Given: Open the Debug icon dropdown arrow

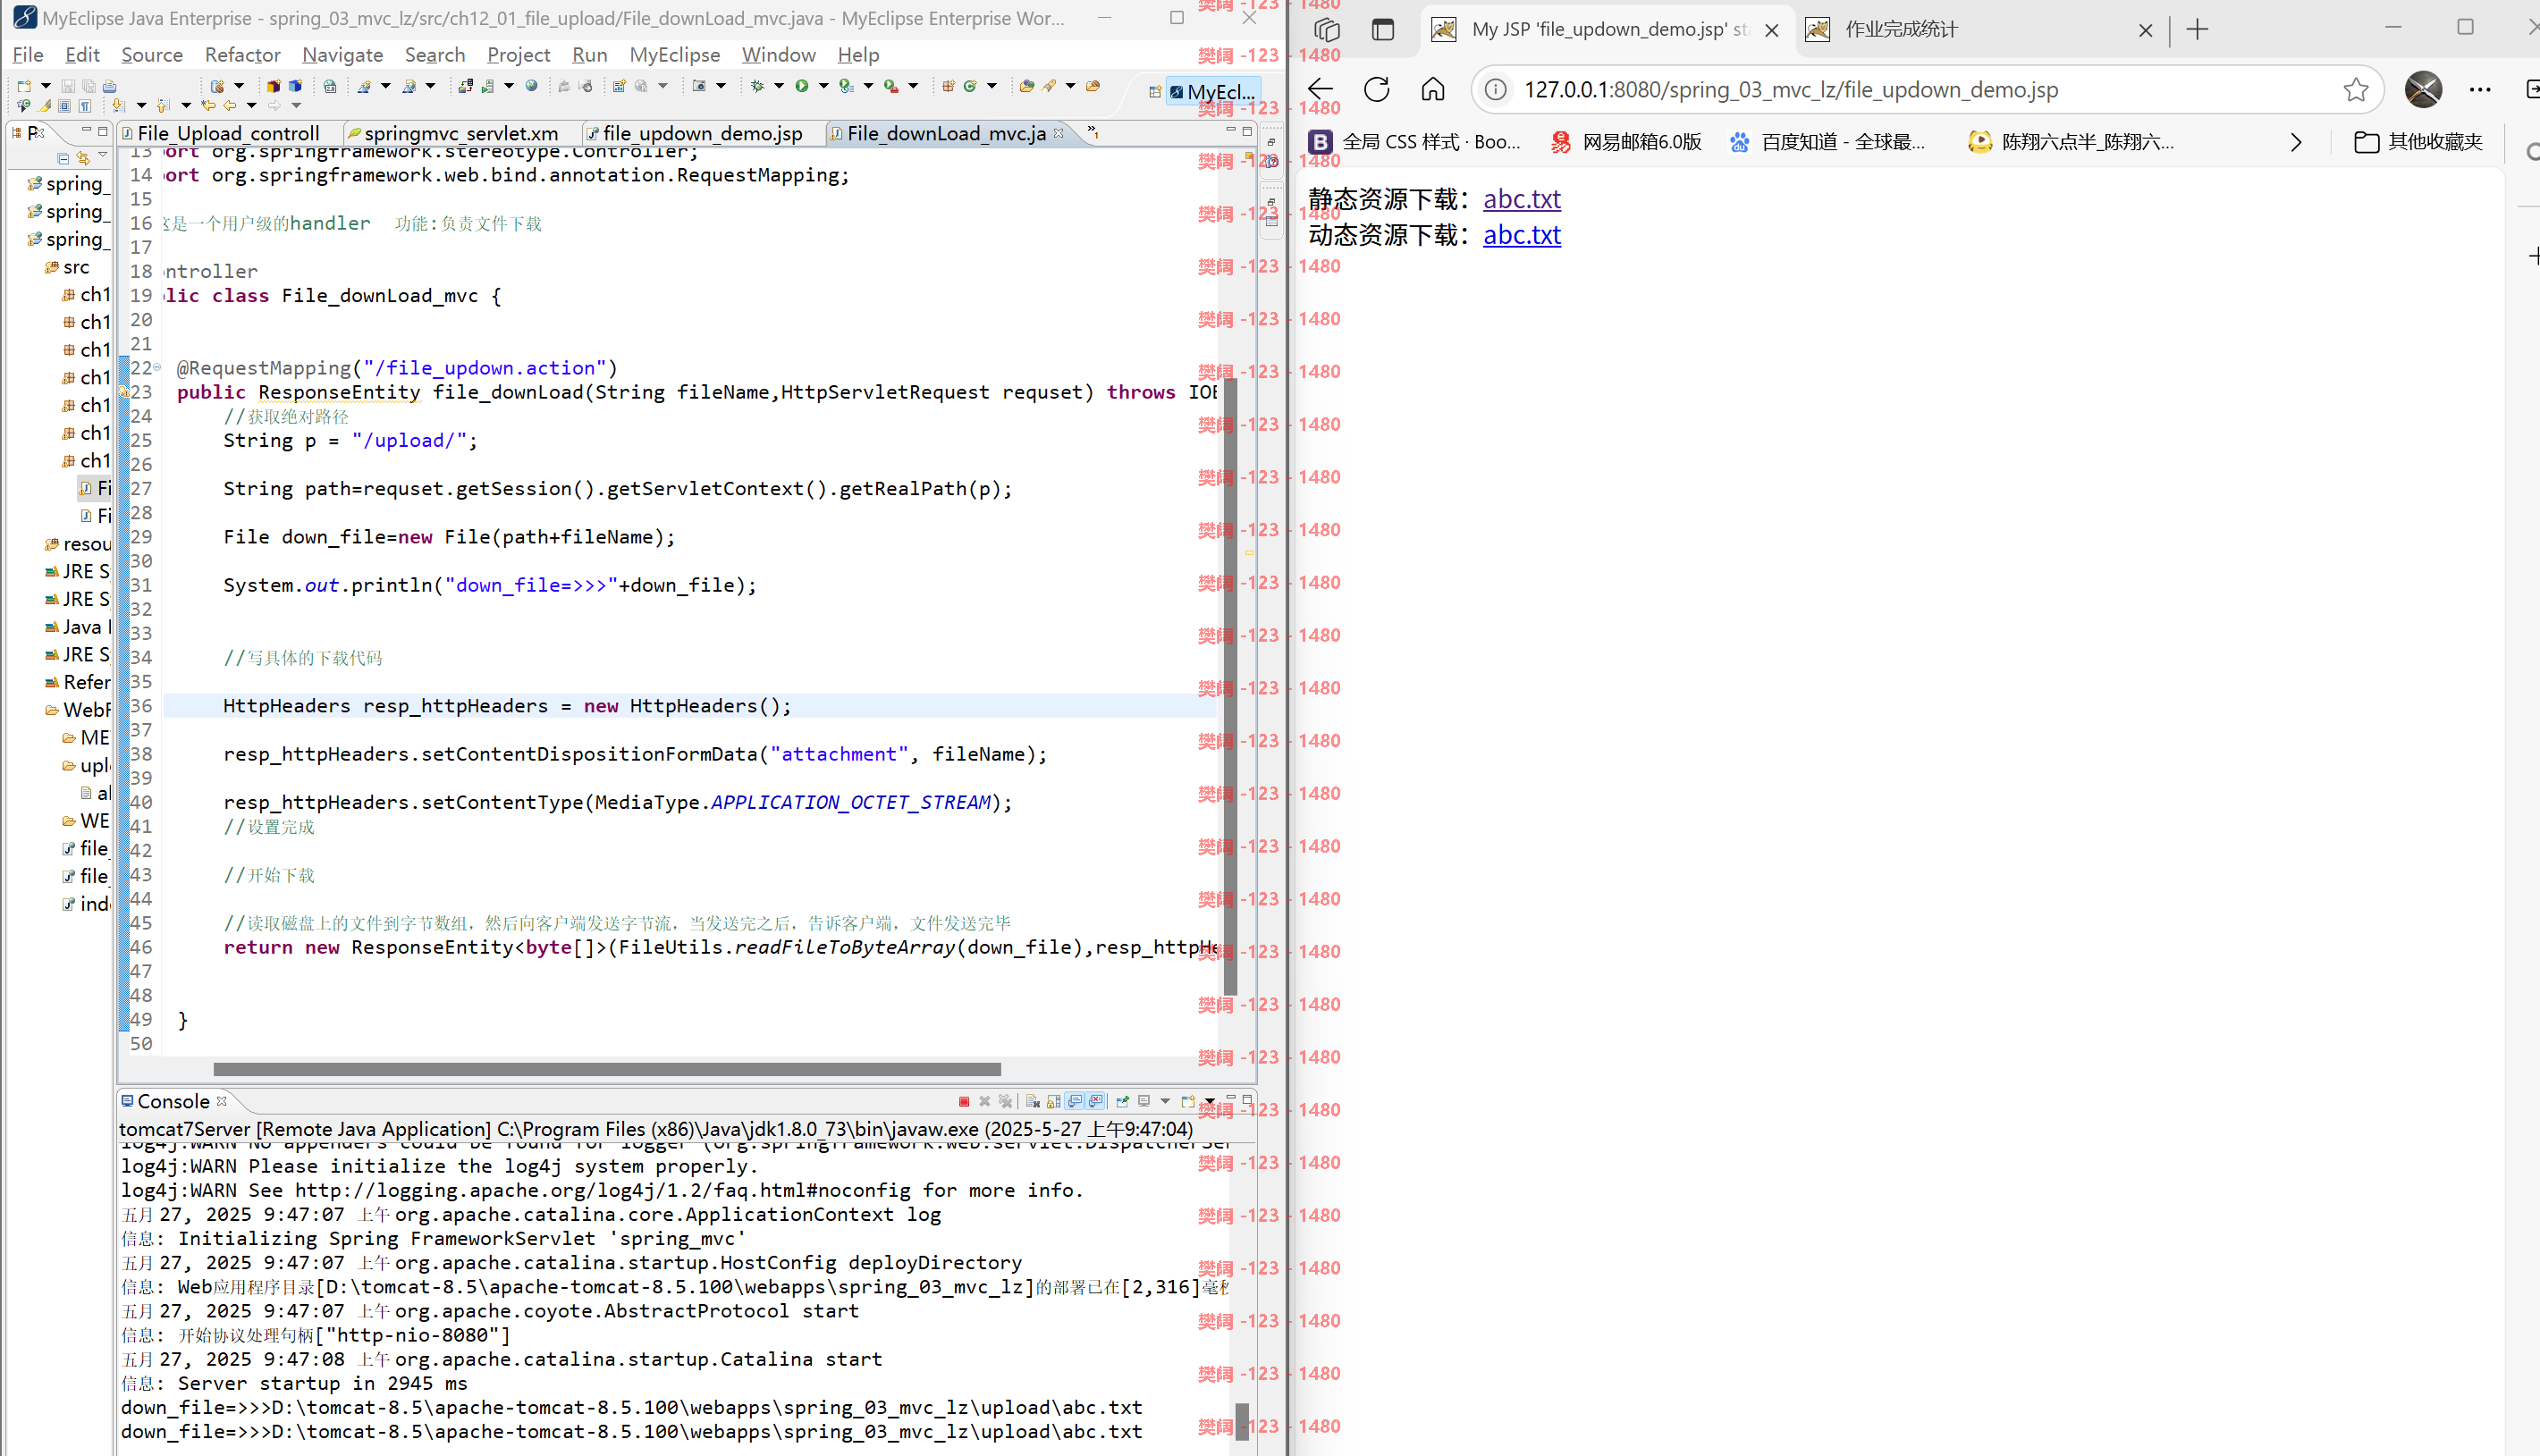Looking at the screenshot, I should tap(780, 86).
